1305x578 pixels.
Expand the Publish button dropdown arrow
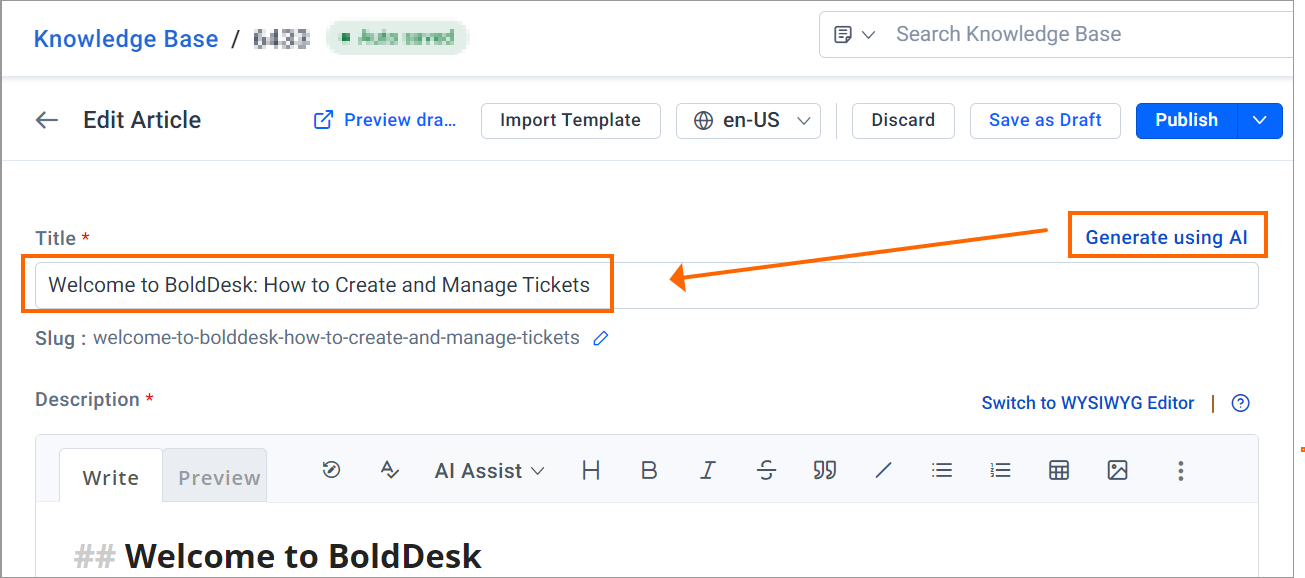[x=1260, y=120]
